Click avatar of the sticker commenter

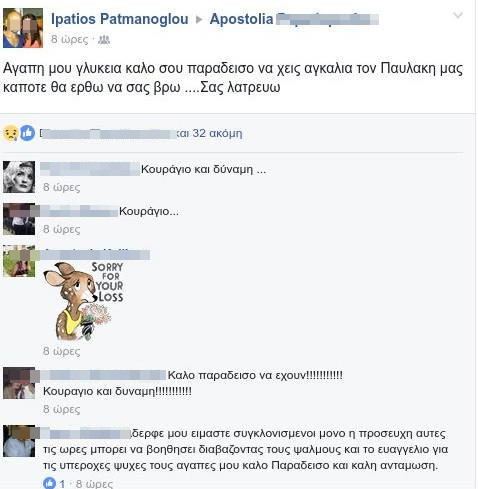(19, 261)
